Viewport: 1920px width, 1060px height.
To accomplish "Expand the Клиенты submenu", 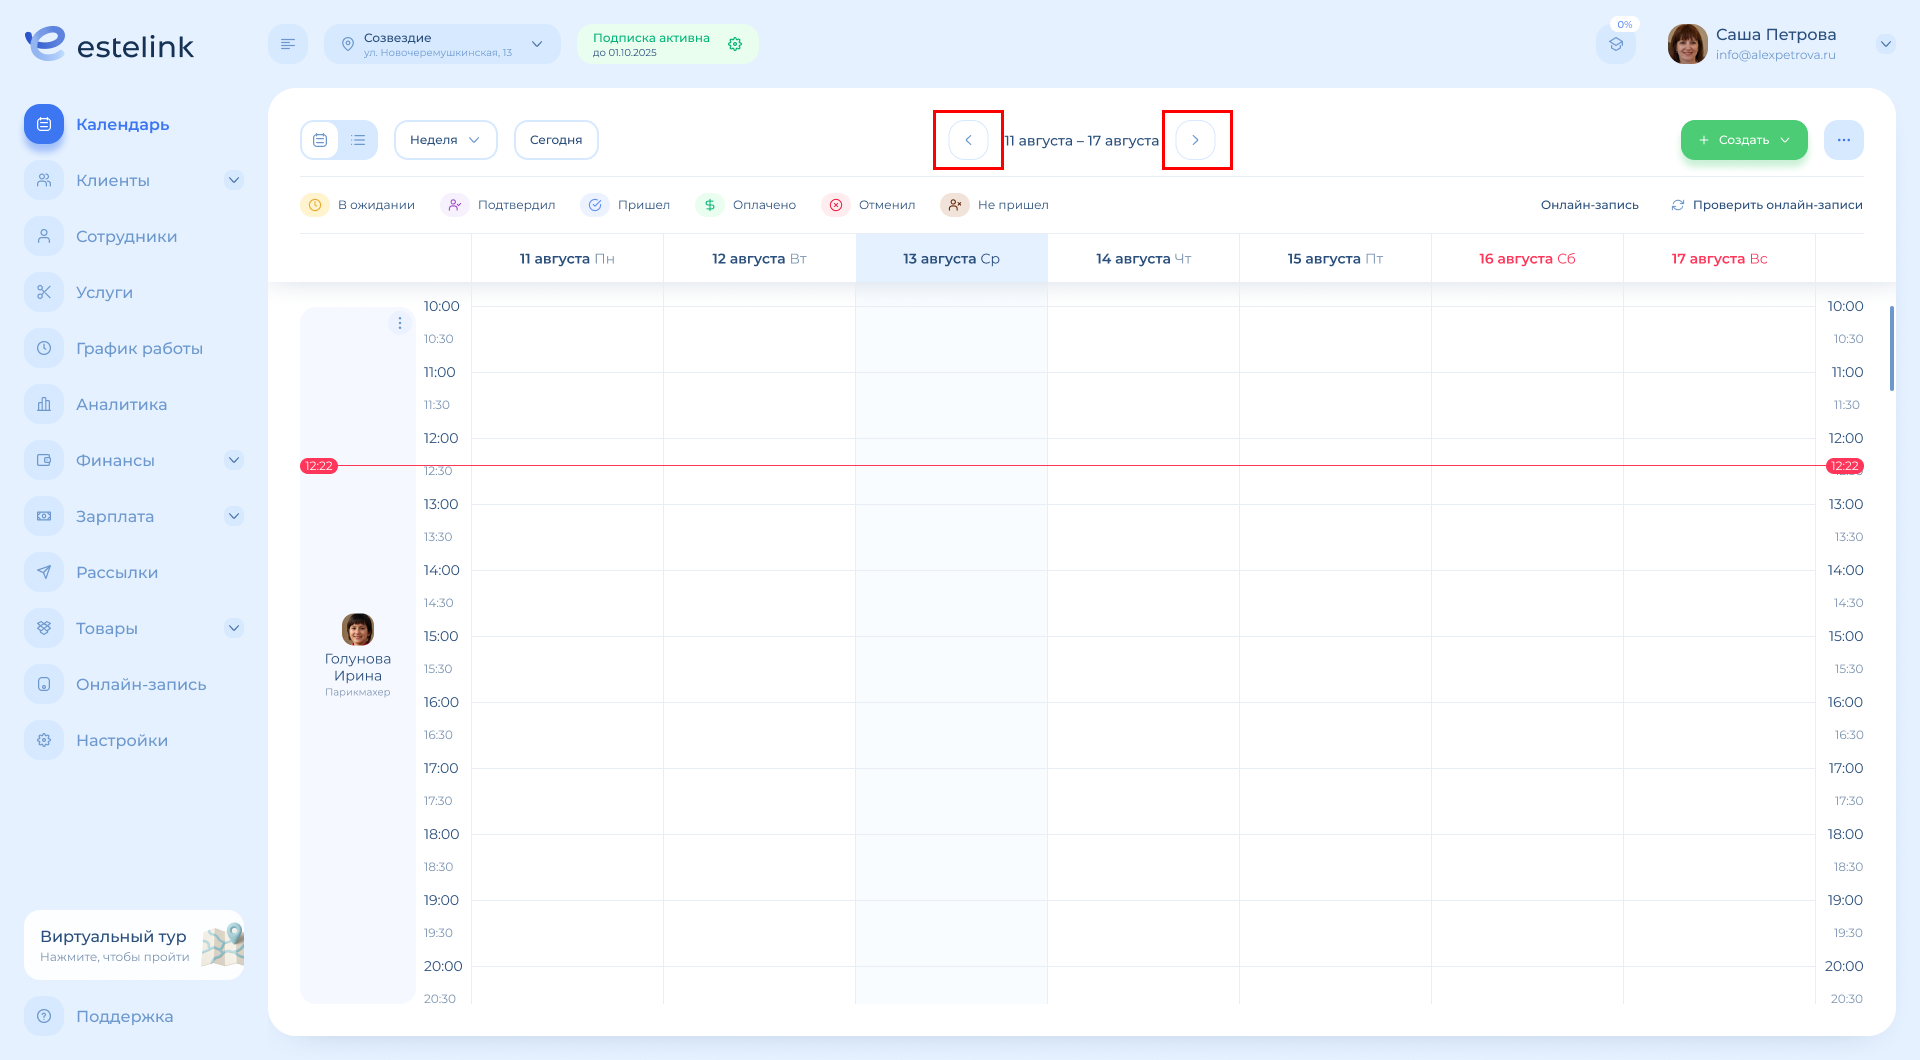I will [234, 180].
